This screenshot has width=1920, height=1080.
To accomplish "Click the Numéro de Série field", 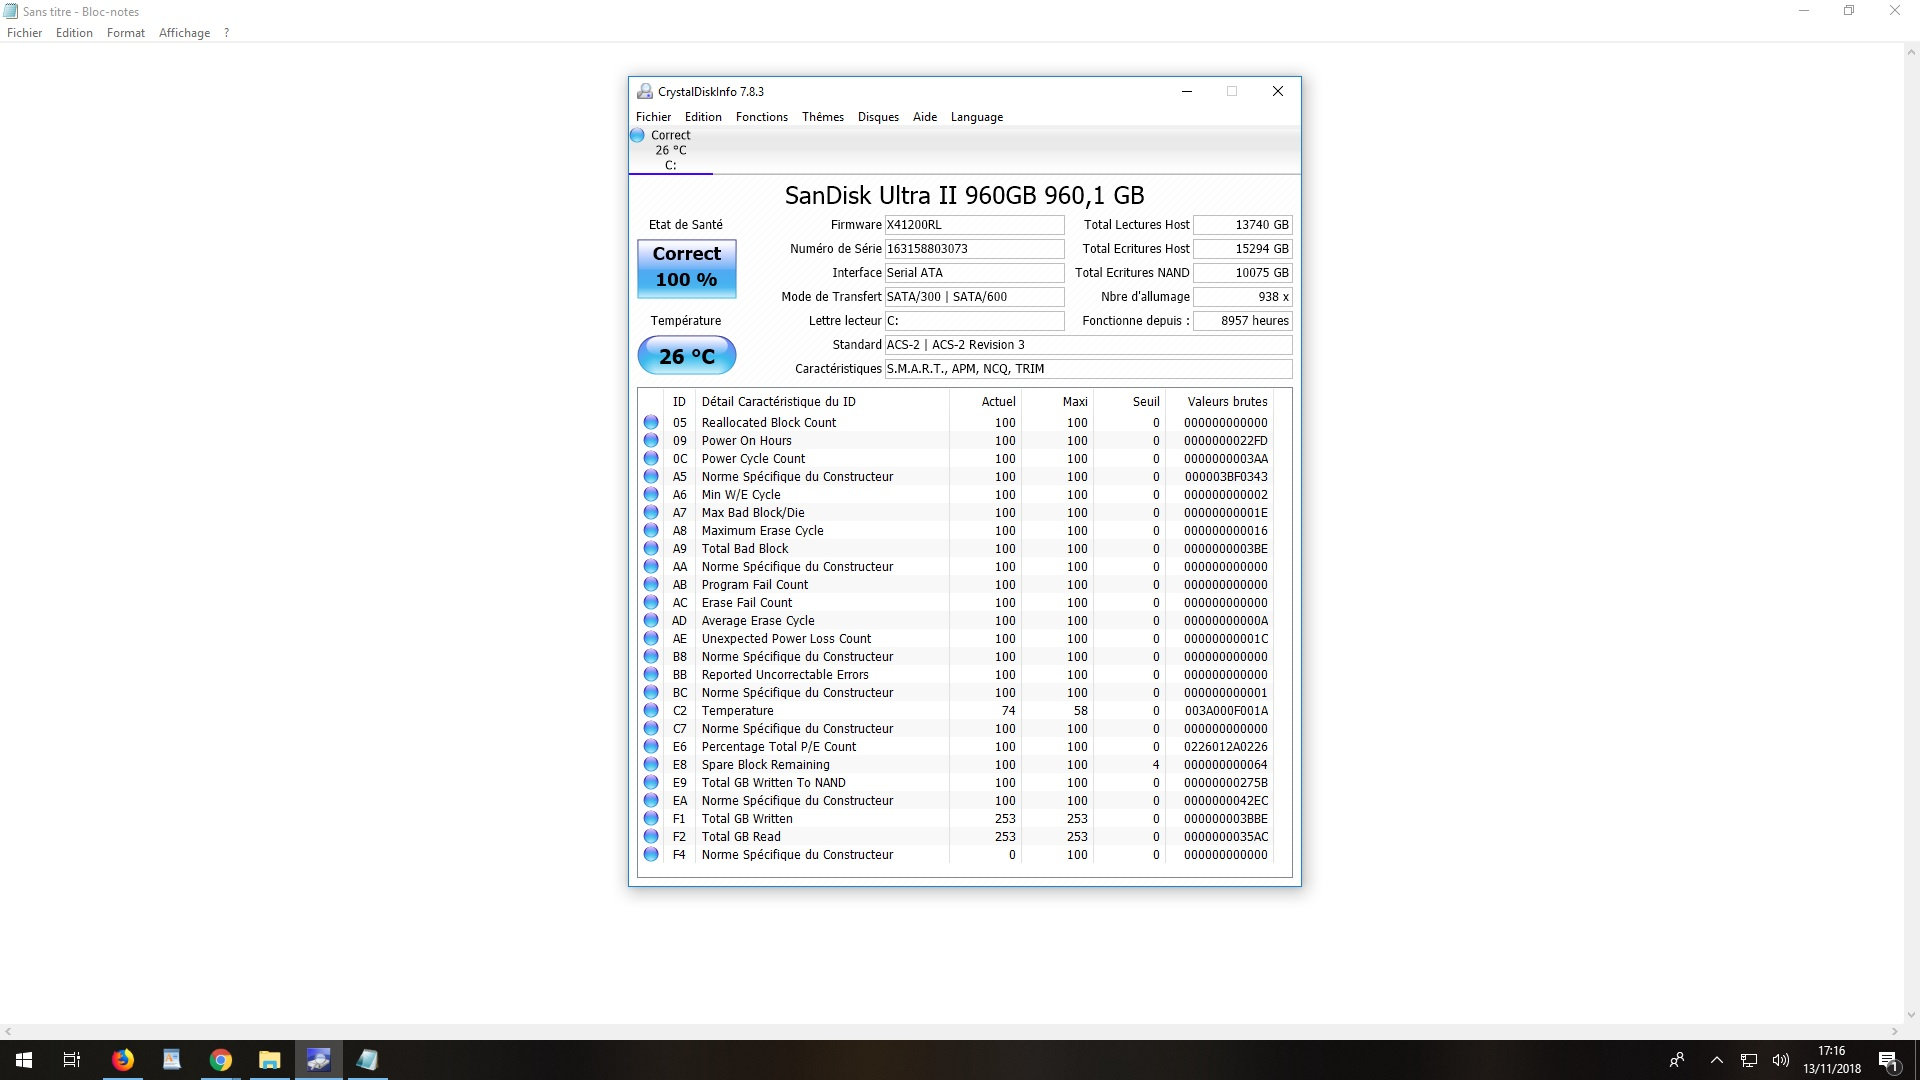I will [973, 249].
